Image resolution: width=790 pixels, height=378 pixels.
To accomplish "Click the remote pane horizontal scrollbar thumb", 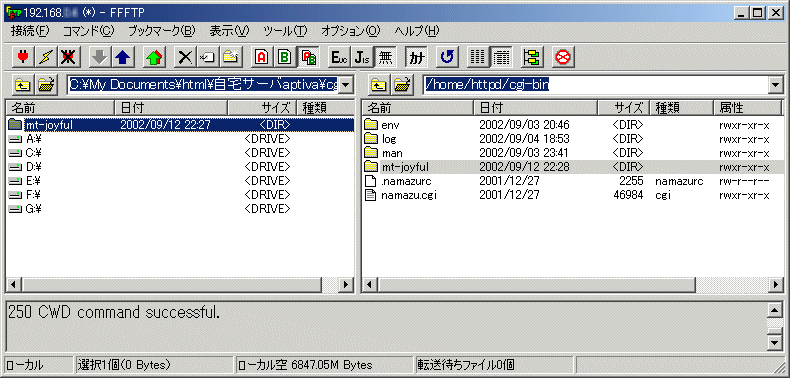I will pos(536,285).
